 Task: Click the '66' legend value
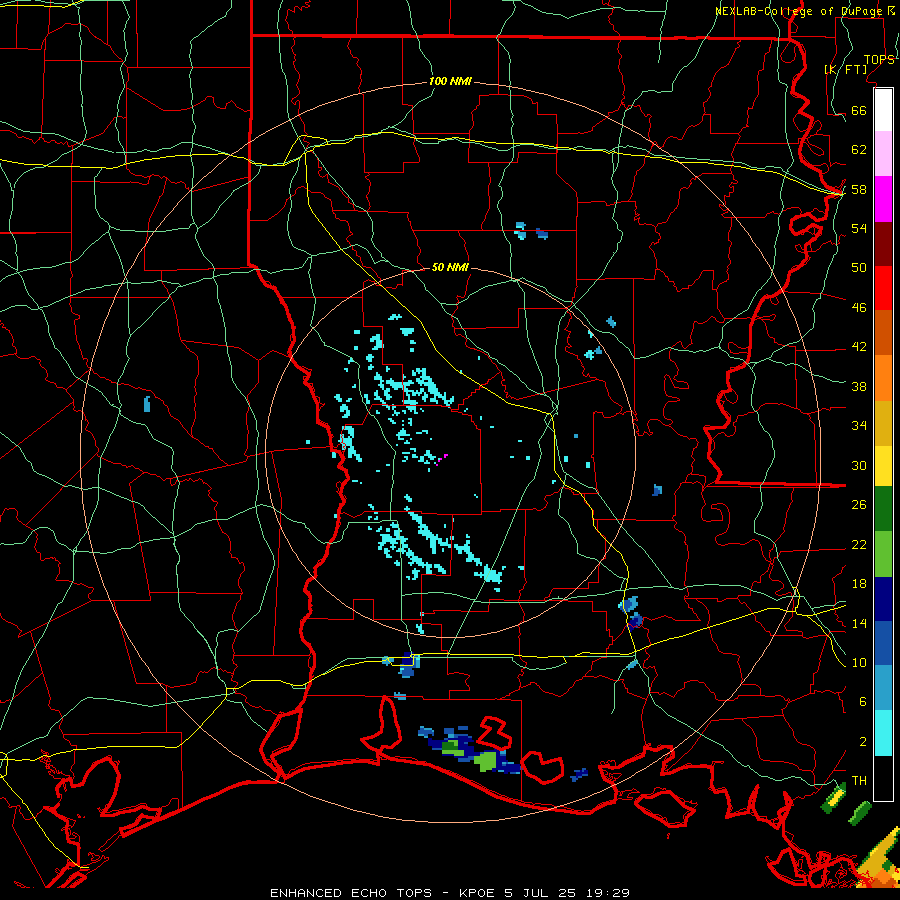pos(859,111)
